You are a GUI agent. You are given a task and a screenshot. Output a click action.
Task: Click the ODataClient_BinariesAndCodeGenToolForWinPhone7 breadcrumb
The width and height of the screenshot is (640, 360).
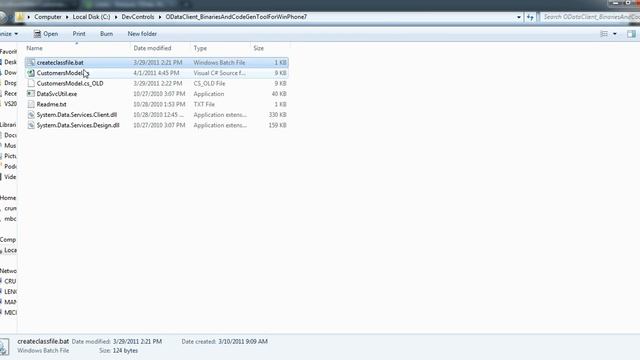pyautogui.click(x=236, y=17)
